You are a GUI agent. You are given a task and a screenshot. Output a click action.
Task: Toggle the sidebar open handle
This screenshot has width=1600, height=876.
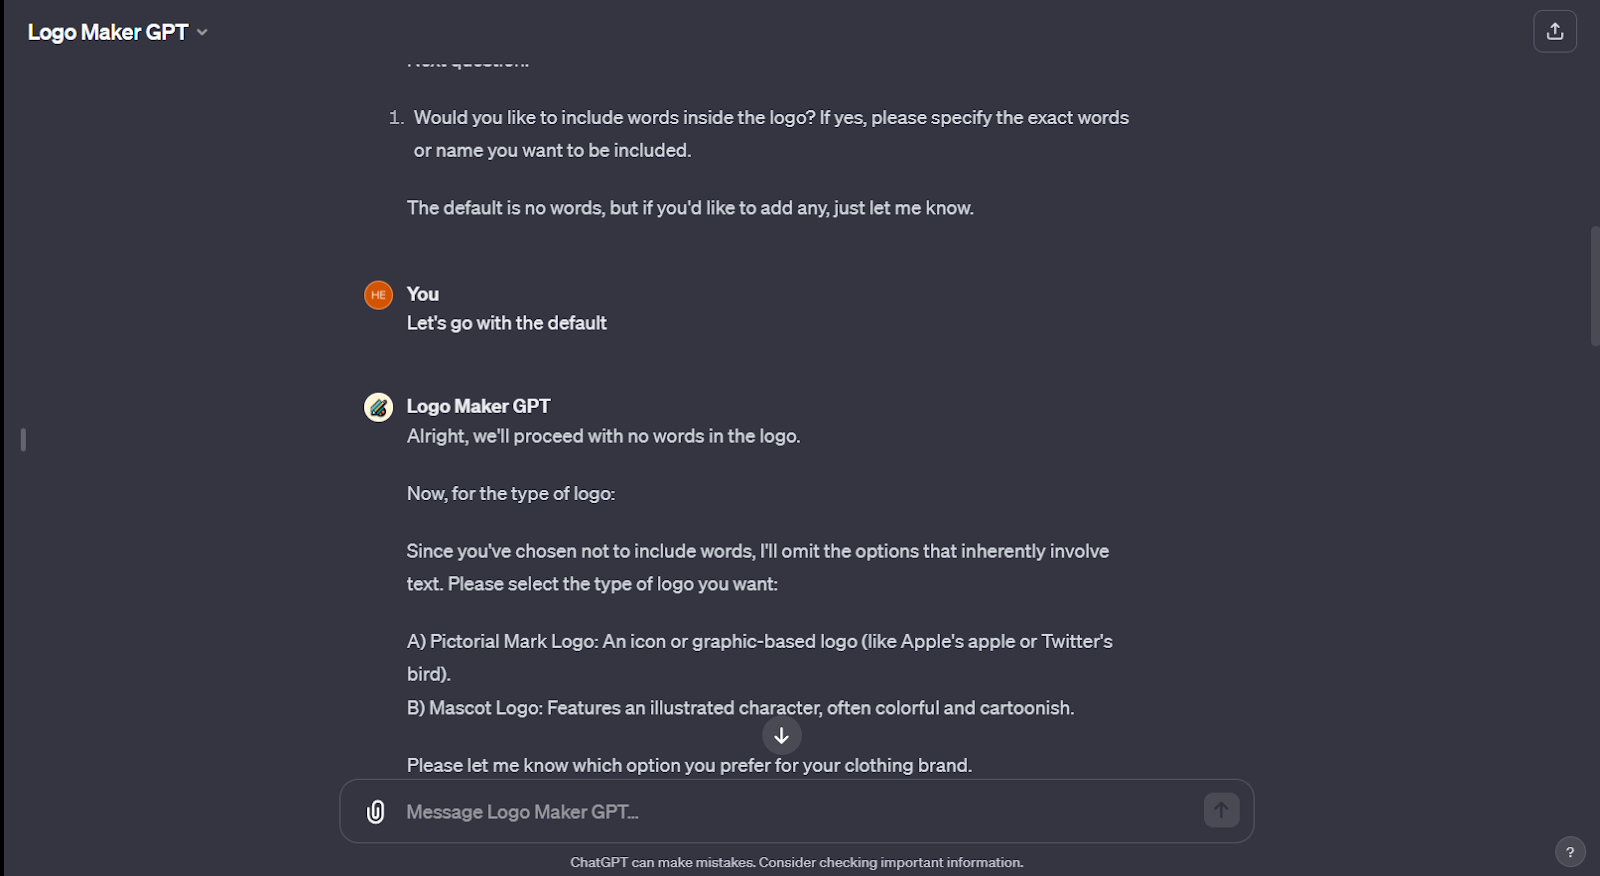23,439
